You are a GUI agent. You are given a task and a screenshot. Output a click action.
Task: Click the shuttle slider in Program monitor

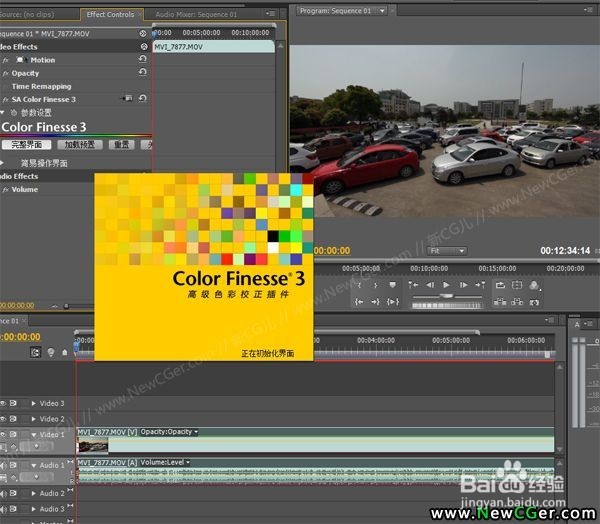pyautogui.click(x=447, y=296)
